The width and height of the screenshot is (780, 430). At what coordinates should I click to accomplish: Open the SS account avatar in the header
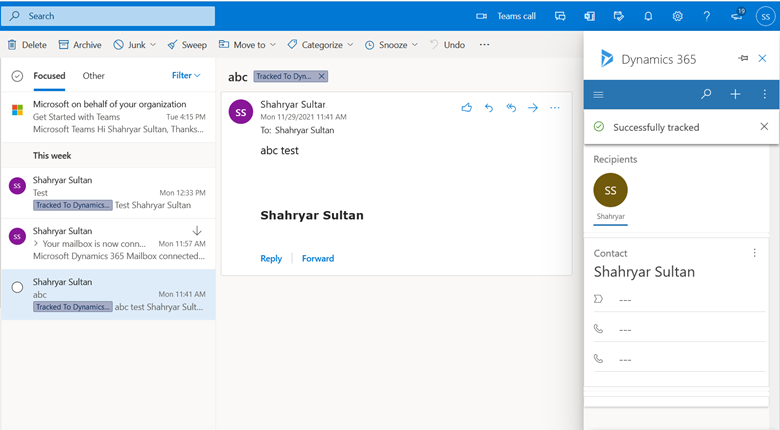(x=766, y=16)
